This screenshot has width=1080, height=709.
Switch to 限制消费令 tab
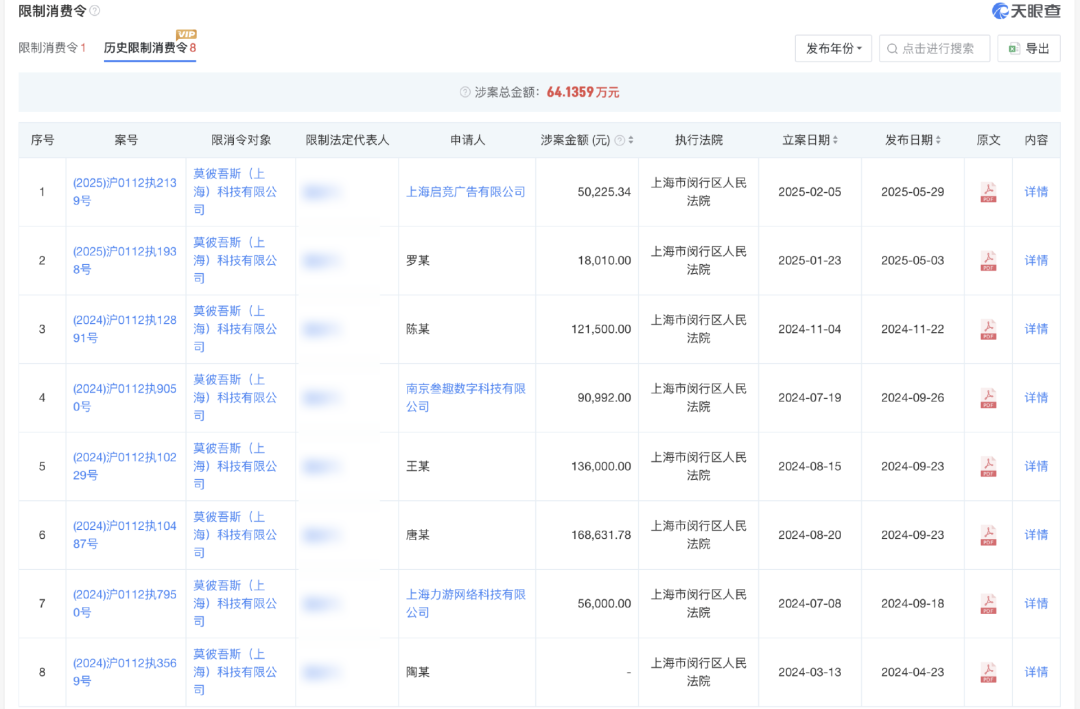(x=52, y=48)
